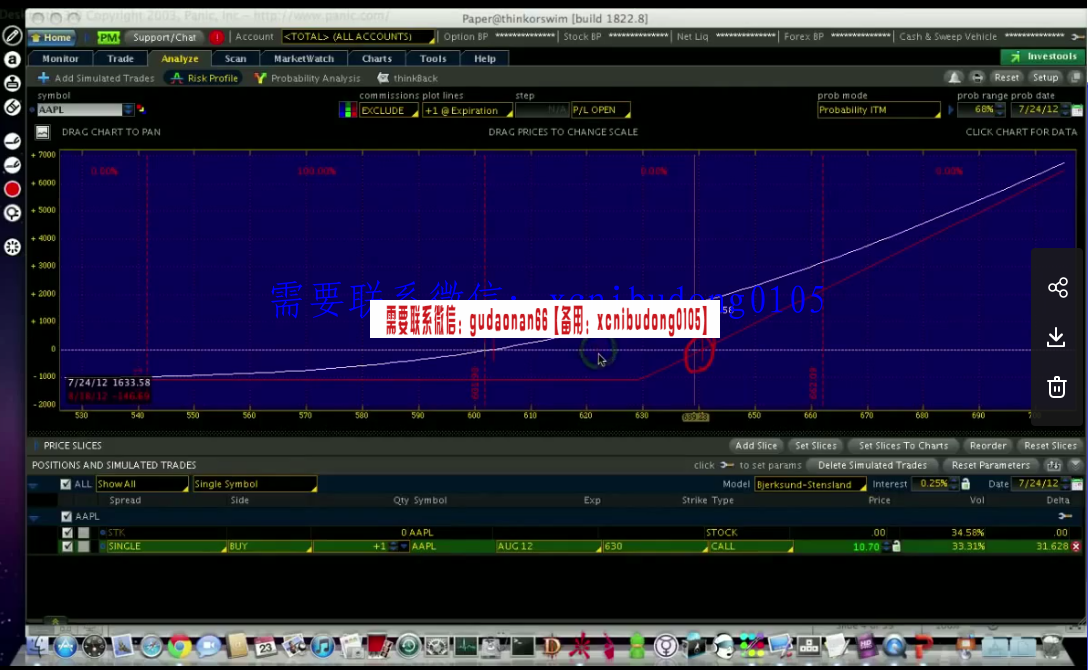This screenshot has height=670, width=1088.
Task: Switch to the MarketWatch tab
Action: click(x=304, y=59)
